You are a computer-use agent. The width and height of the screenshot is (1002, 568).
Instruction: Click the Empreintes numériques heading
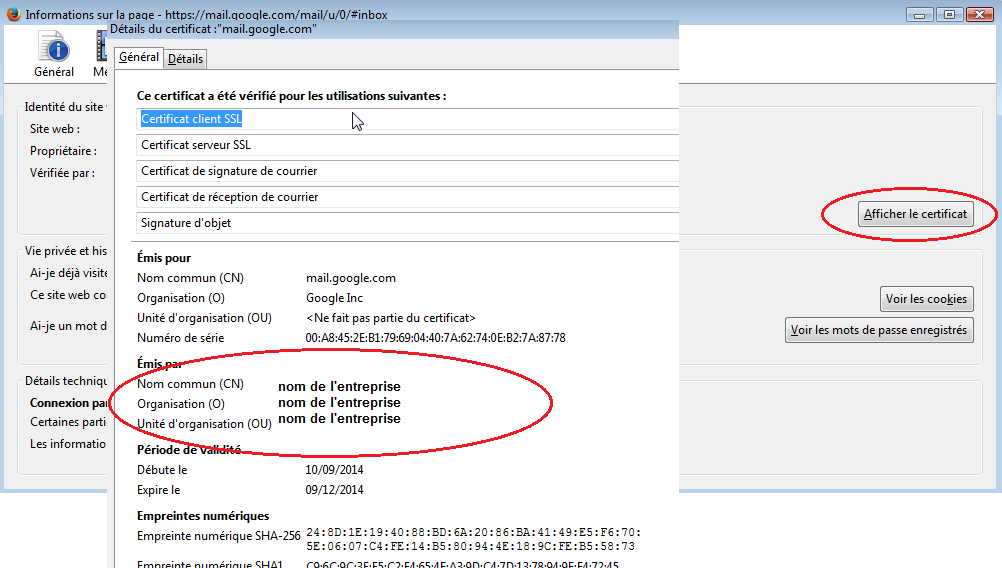tap(203, 516)
